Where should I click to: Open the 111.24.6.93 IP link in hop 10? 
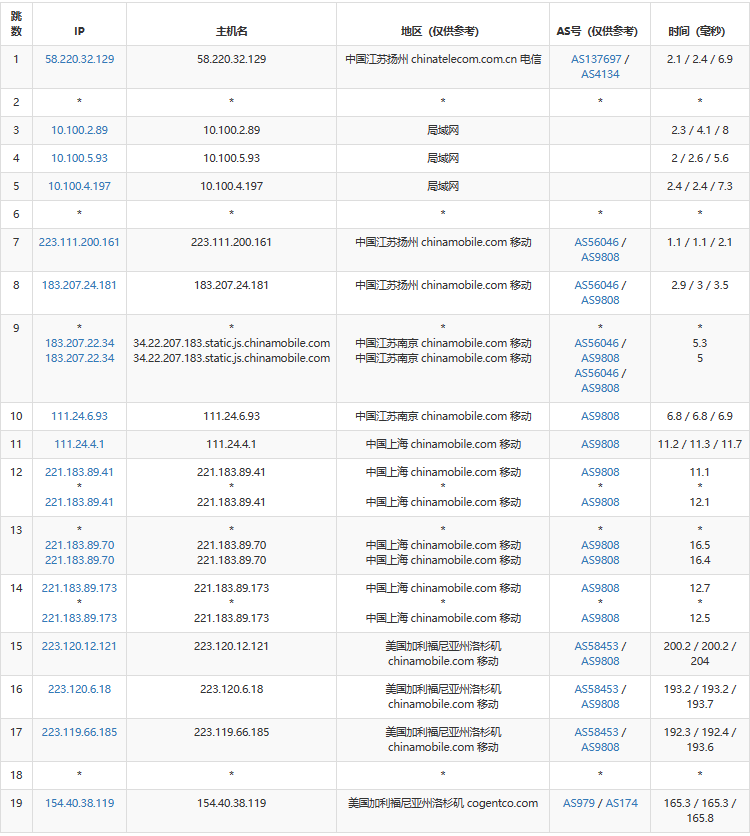tap(79, 416)
